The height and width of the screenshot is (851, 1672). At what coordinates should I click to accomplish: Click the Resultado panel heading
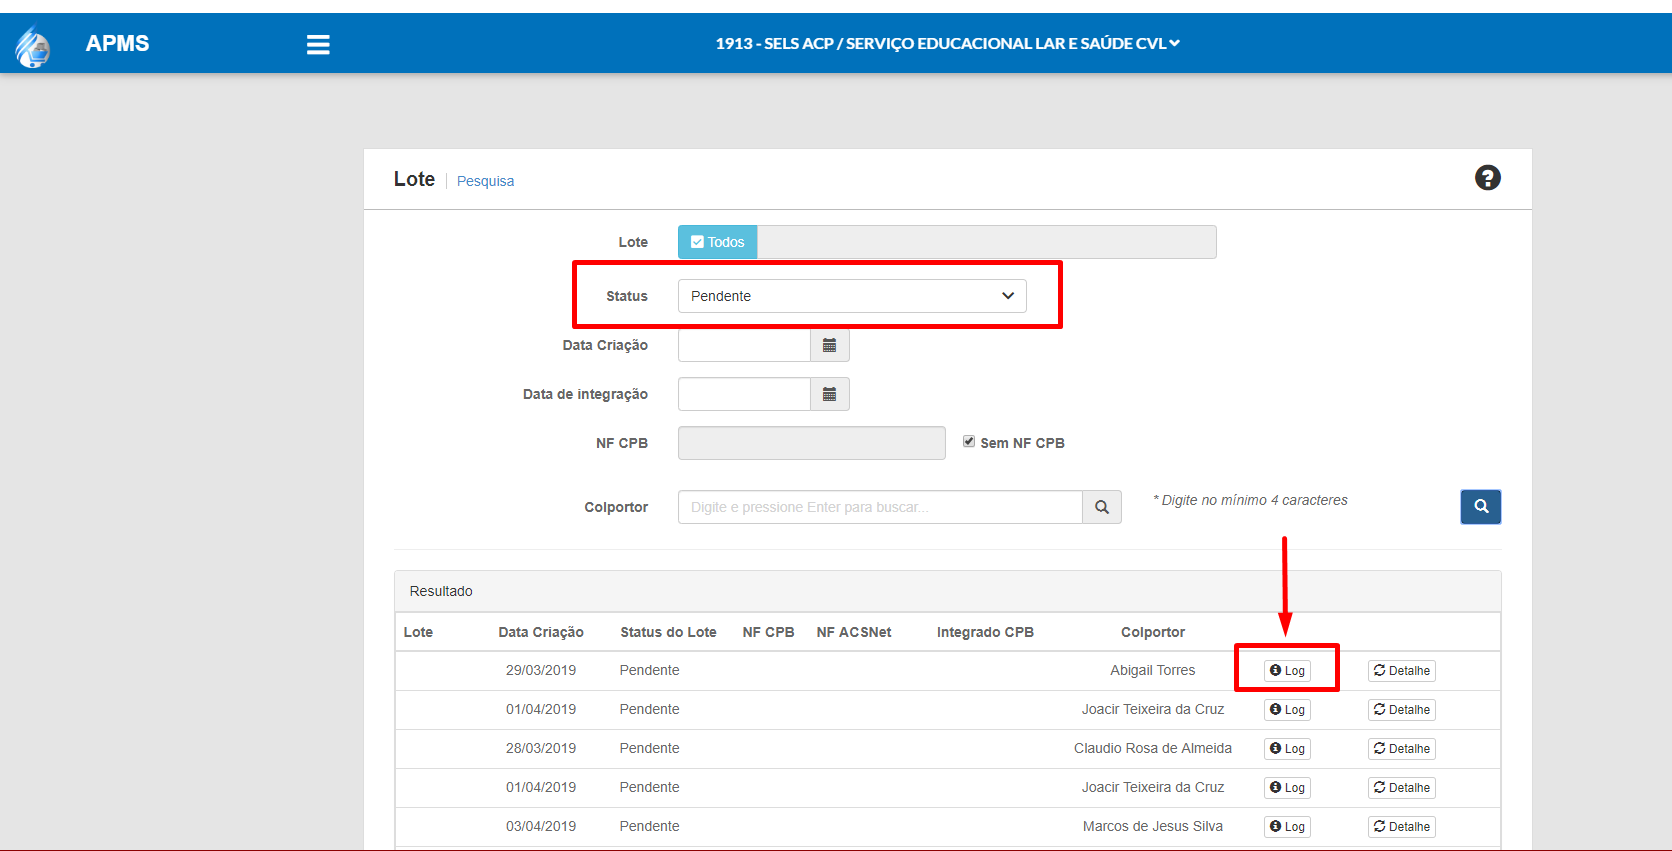pyautogui.click(x=441, y=591)
